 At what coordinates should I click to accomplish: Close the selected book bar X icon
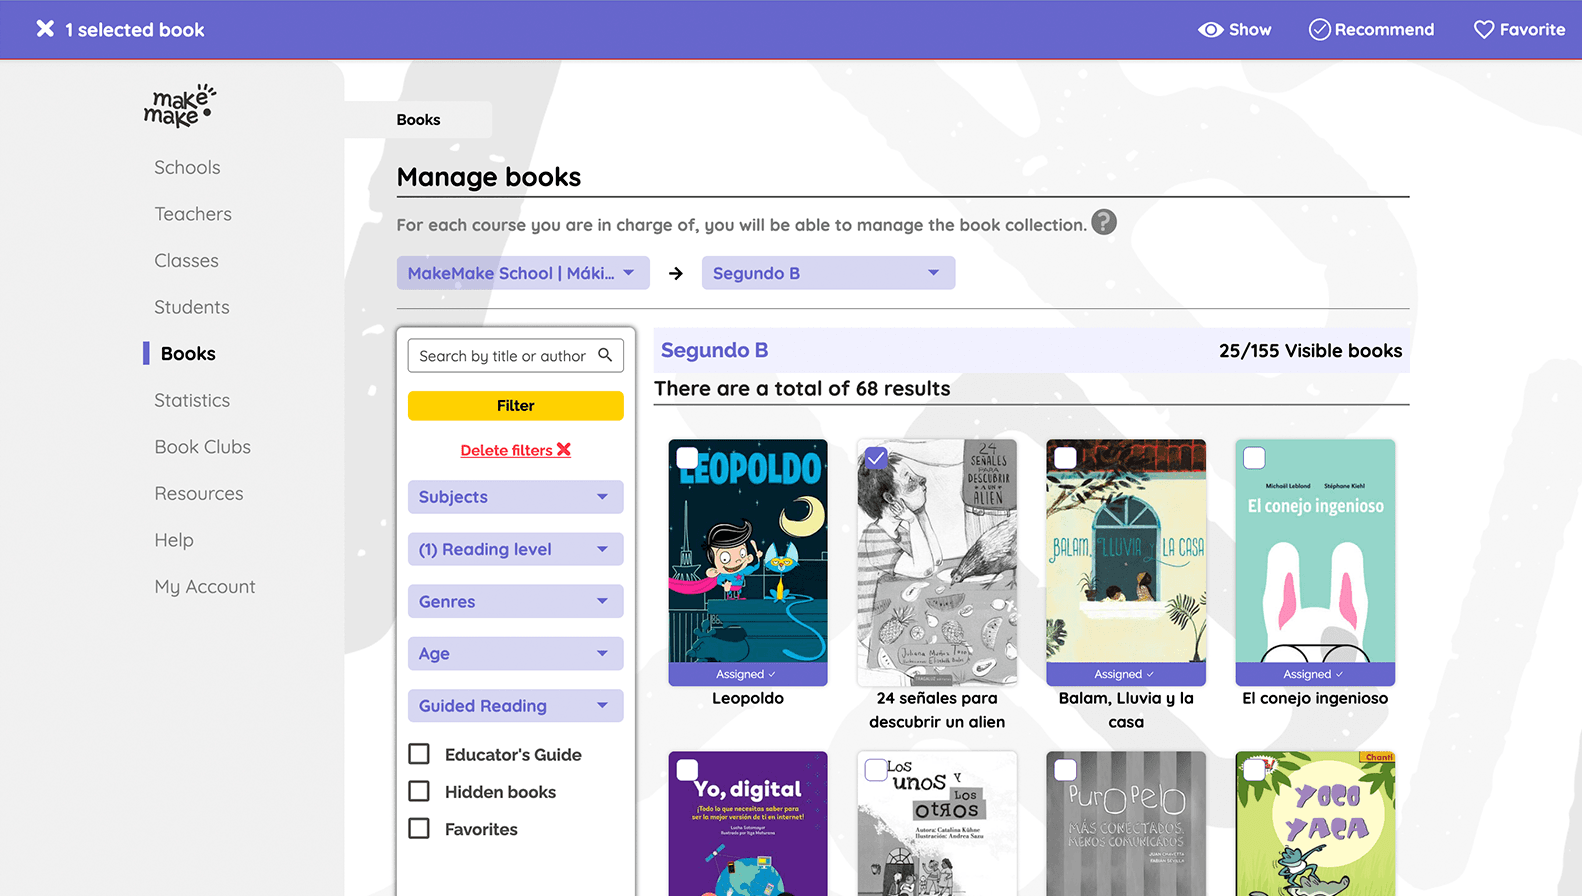45,29
